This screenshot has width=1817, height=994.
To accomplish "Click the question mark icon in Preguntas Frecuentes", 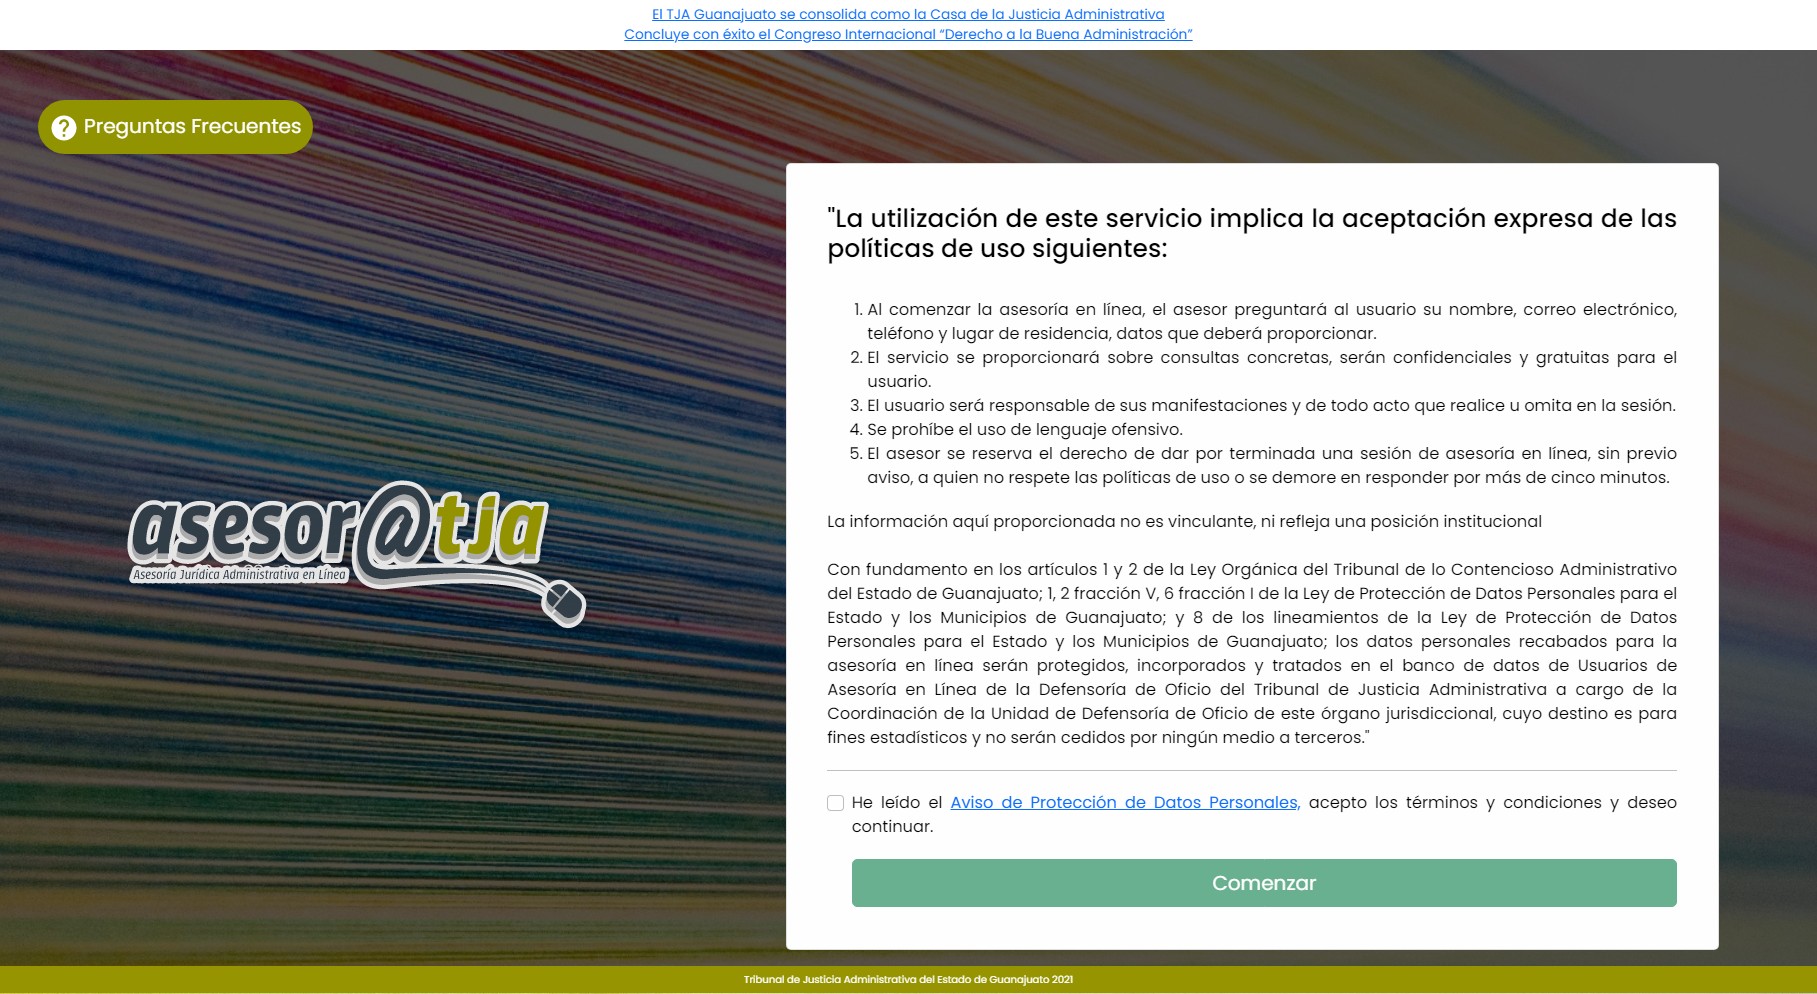I will coord(64,128).
